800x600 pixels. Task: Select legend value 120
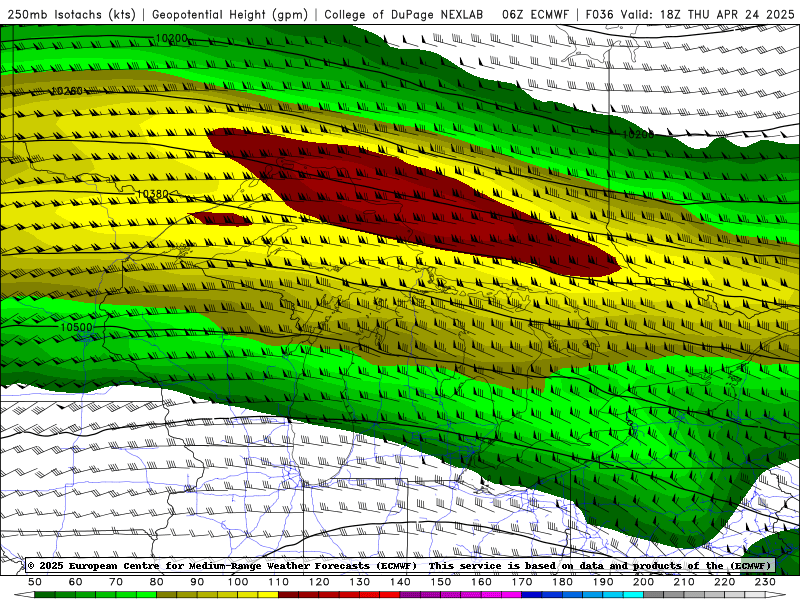319,582
